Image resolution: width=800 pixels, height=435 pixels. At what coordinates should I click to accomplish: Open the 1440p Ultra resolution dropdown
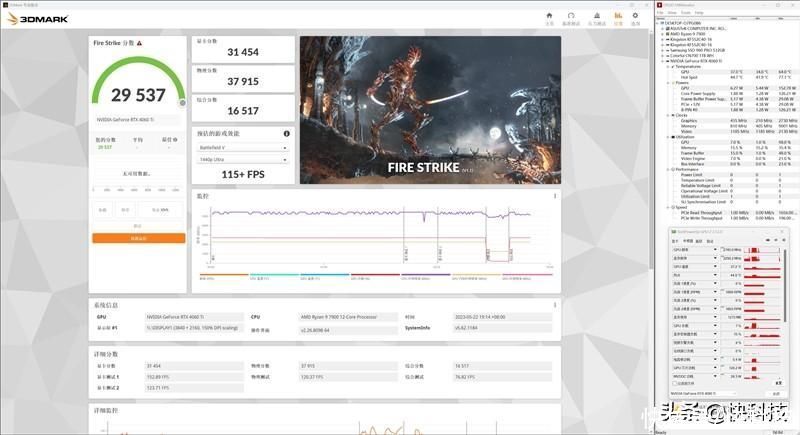(243, 160)
